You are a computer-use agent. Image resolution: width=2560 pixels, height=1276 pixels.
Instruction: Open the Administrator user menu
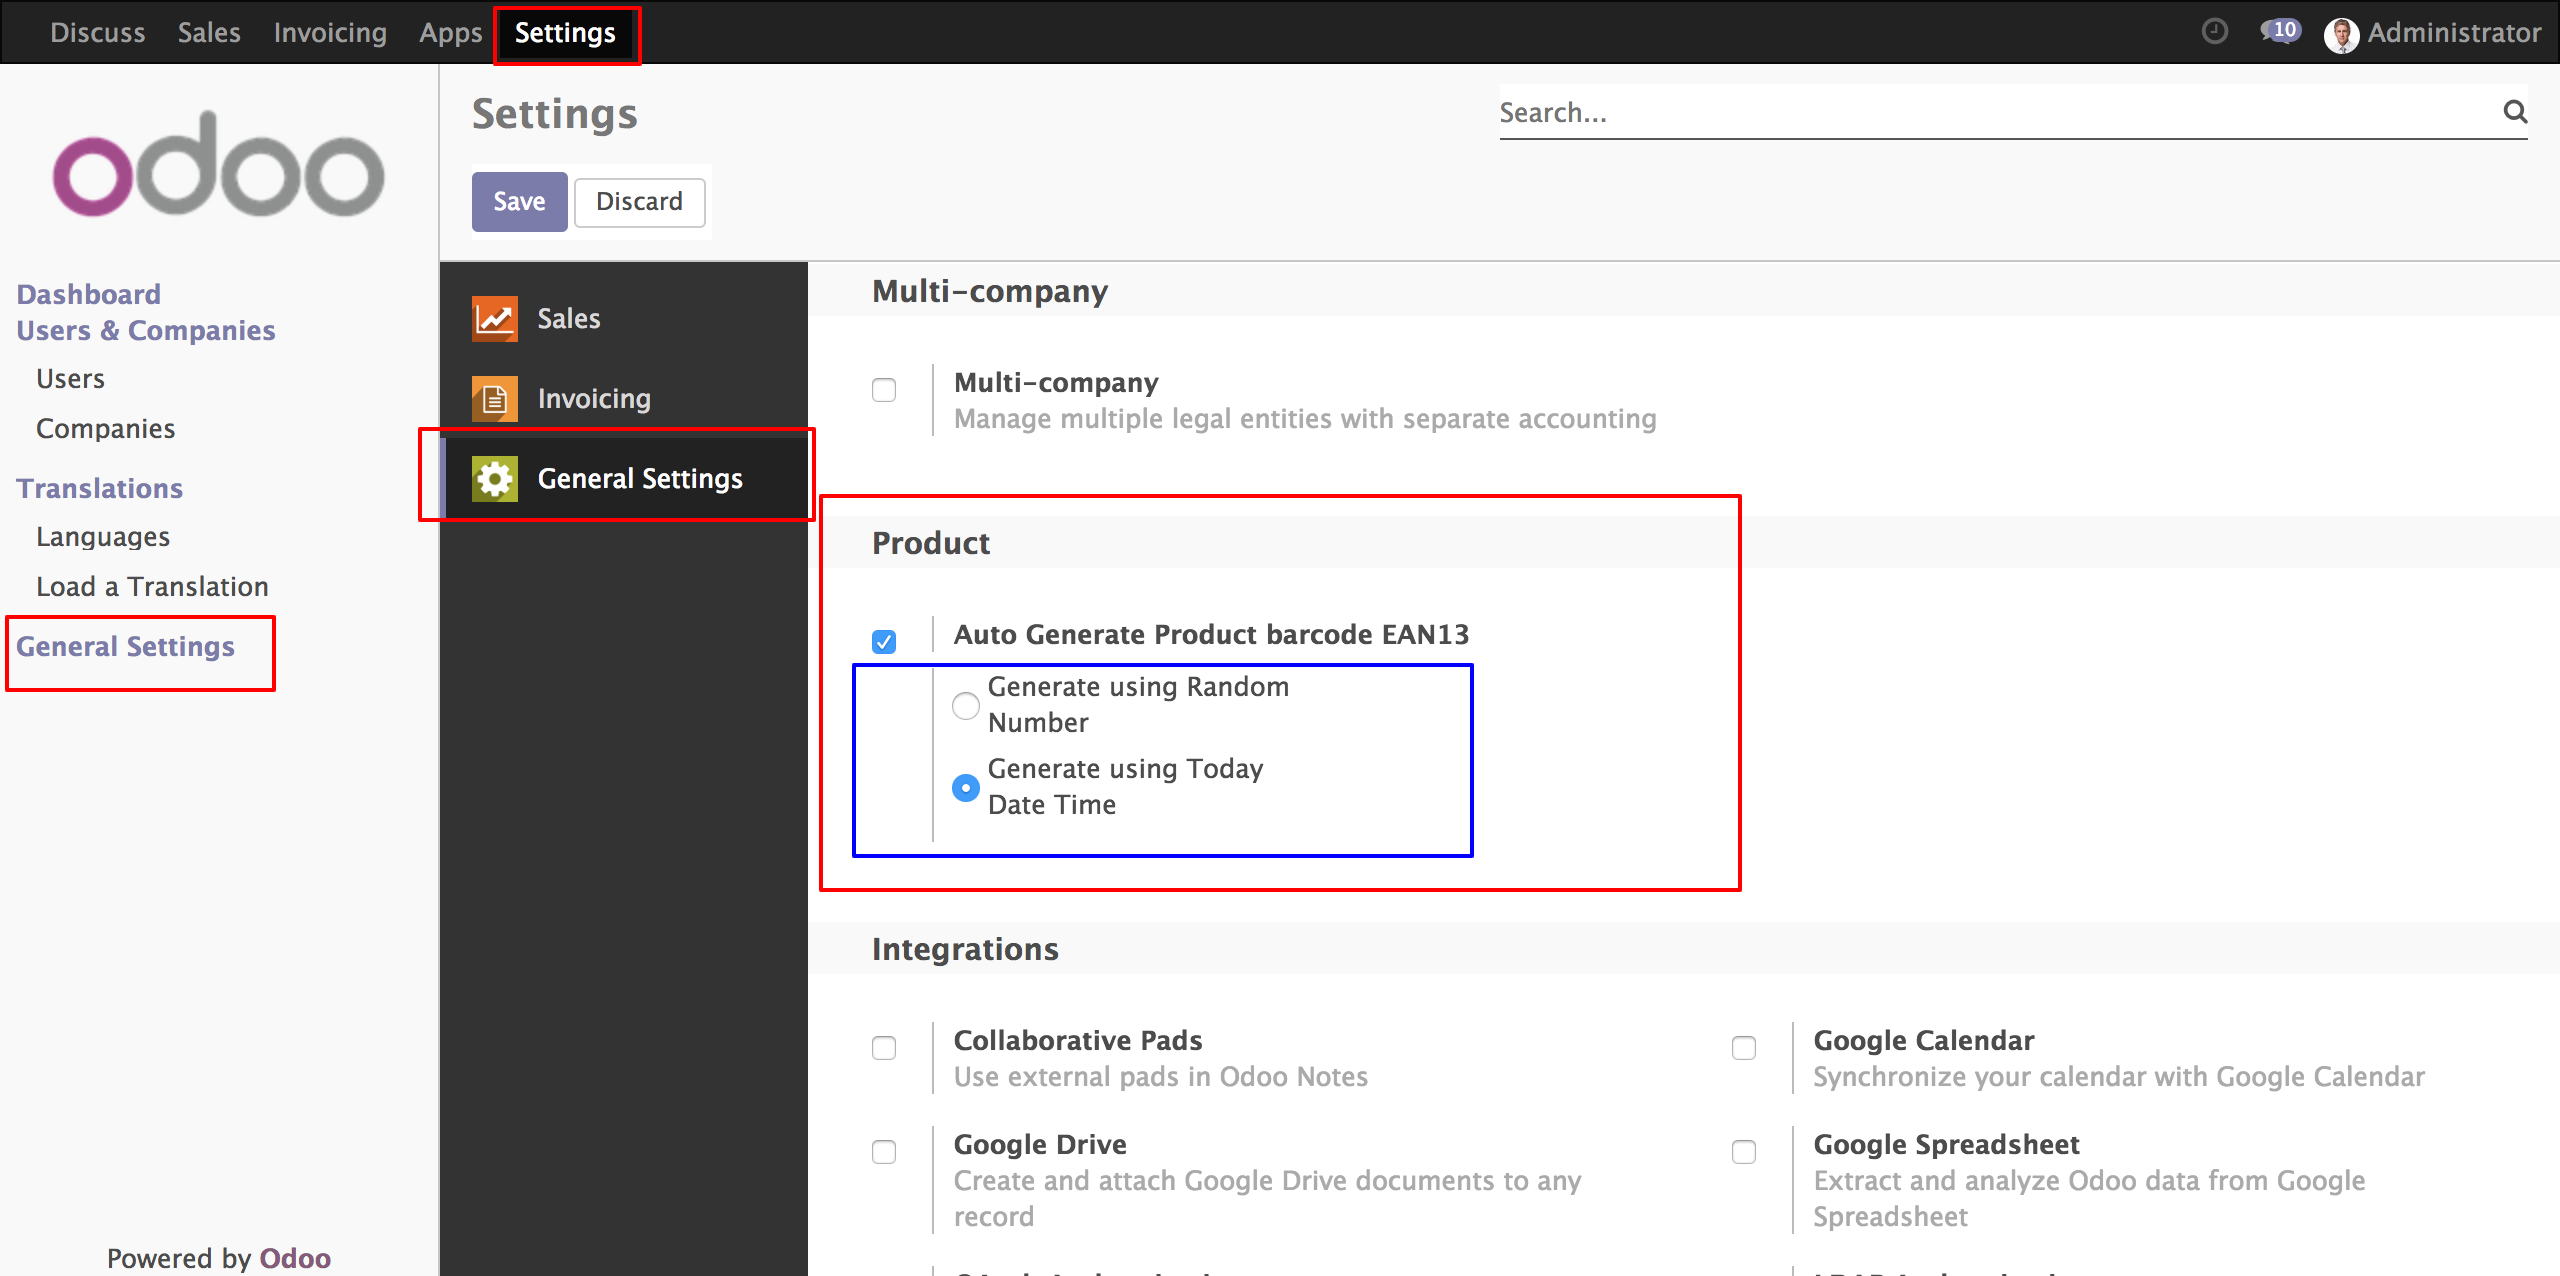[2452, 33]
